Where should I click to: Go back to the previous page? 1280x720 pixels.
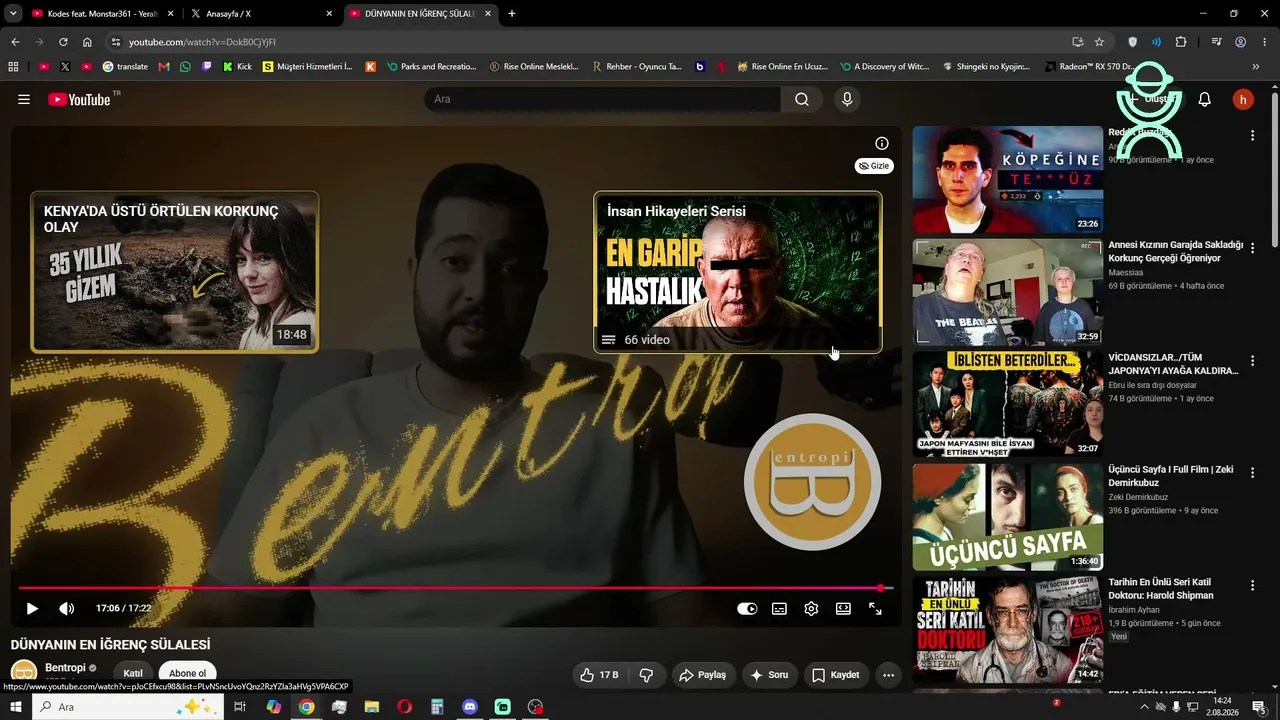[x=15, y=42]
